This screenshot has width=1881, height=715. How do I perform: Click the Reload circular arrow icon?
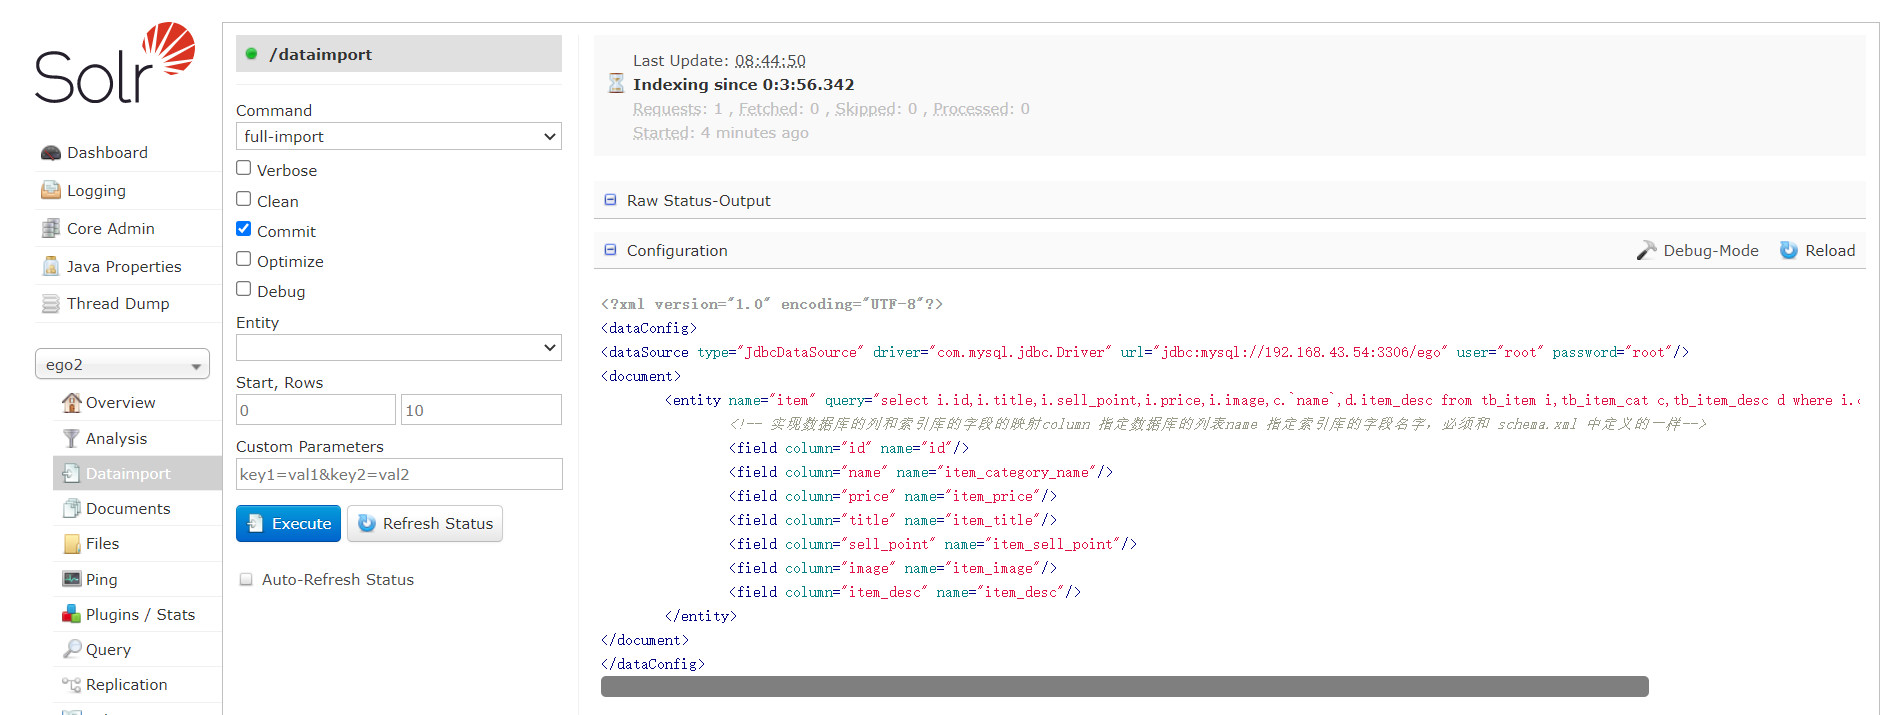coord(1789,250)
